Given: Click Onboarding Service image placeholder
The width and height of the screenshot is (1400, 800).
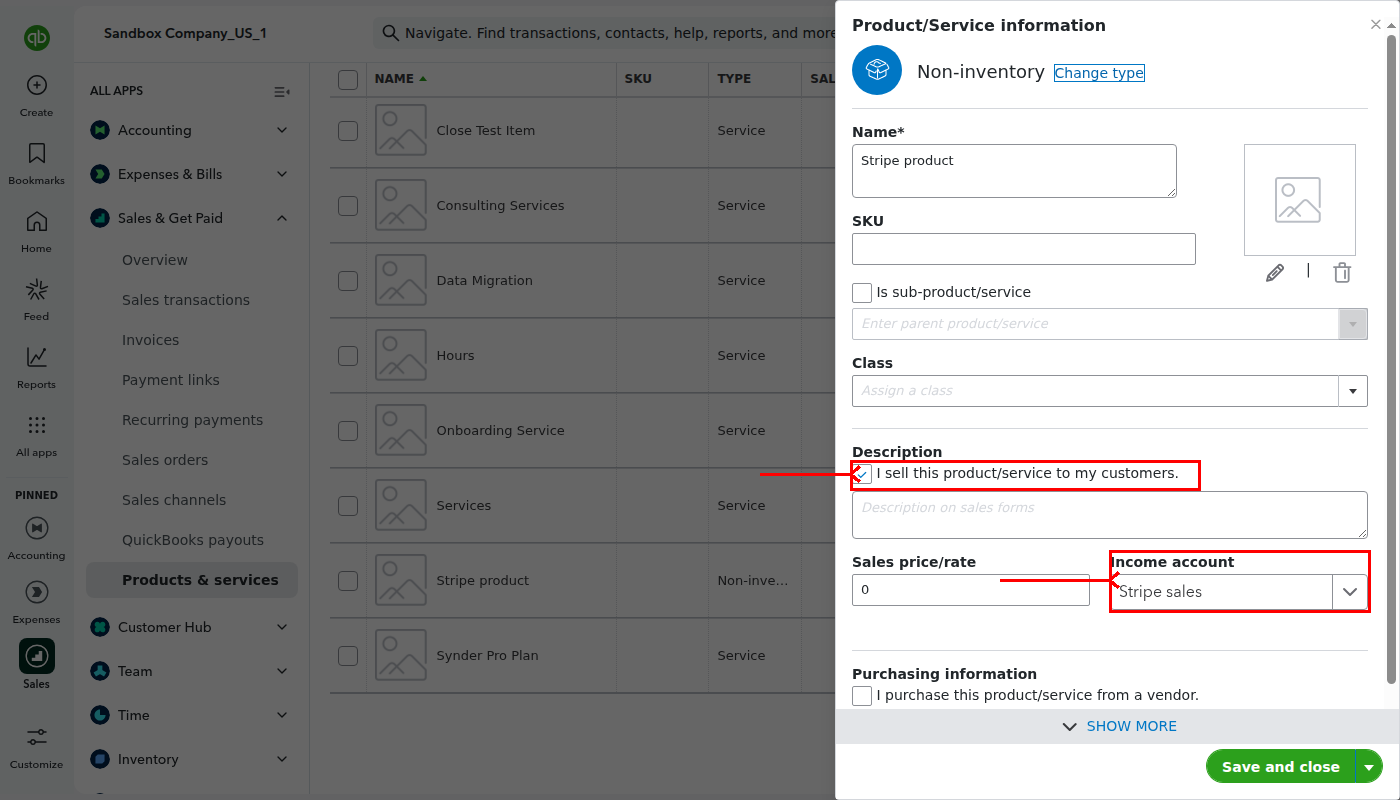Looking at the screenshot, I should pos(401,430).
